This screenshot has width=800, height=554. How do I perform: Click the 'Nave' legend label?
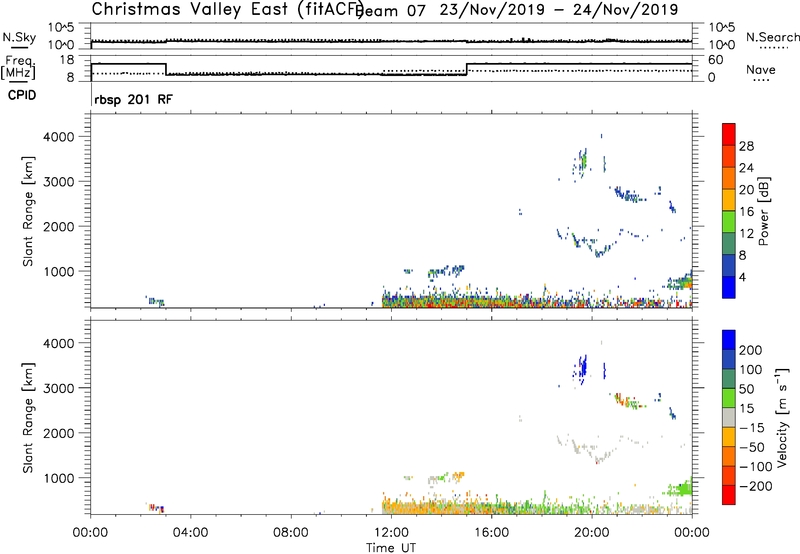coord(761,69)
